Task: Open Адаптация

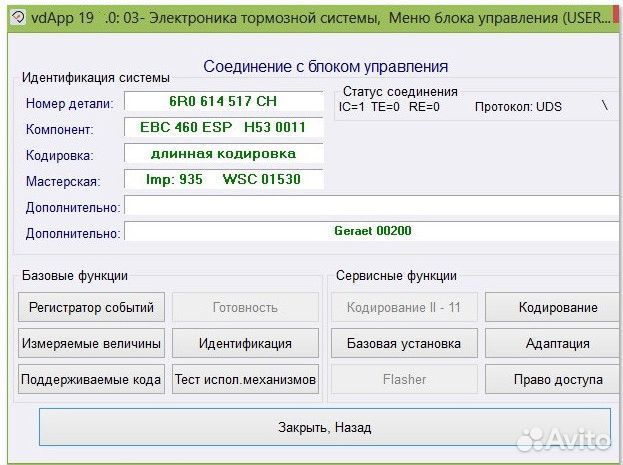Action: pyautogui.click(x=554, y=343)
